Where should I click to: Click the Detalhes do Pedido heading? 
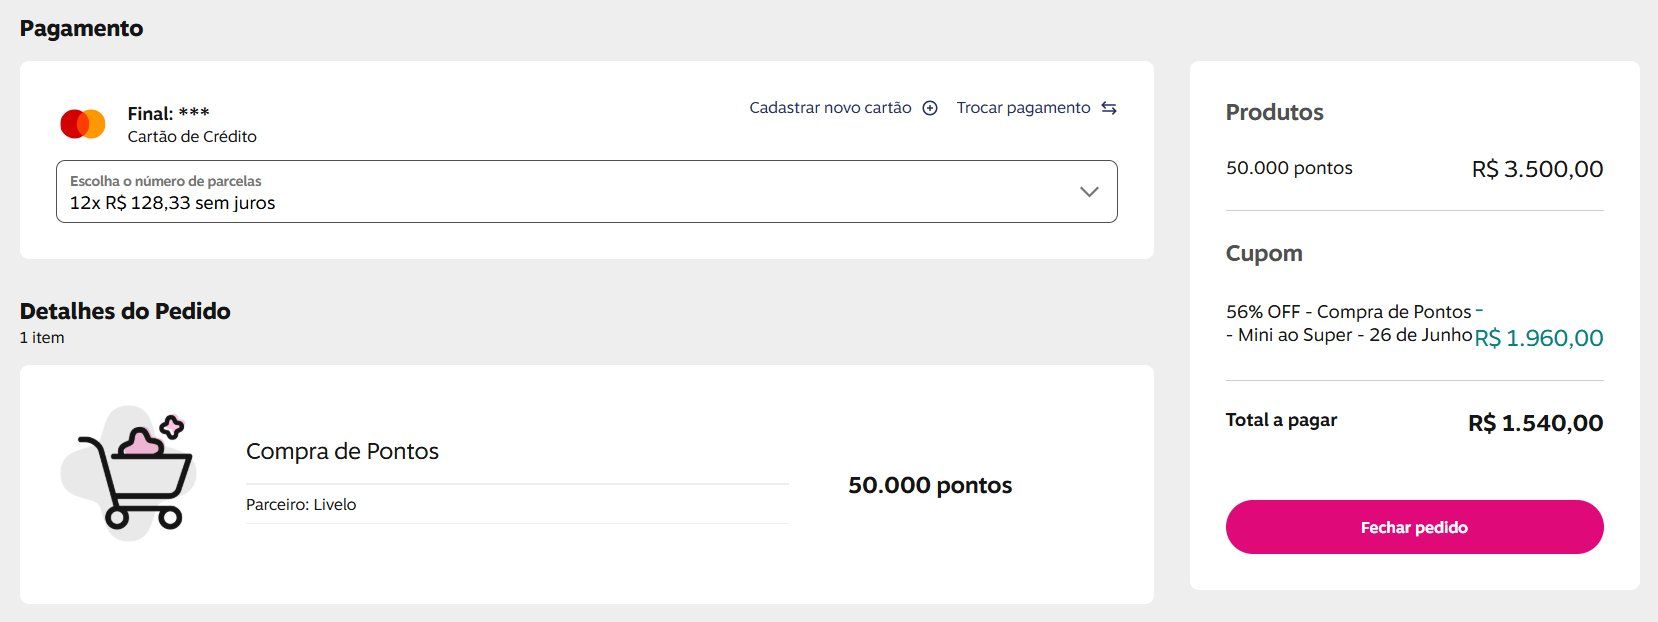125,311
